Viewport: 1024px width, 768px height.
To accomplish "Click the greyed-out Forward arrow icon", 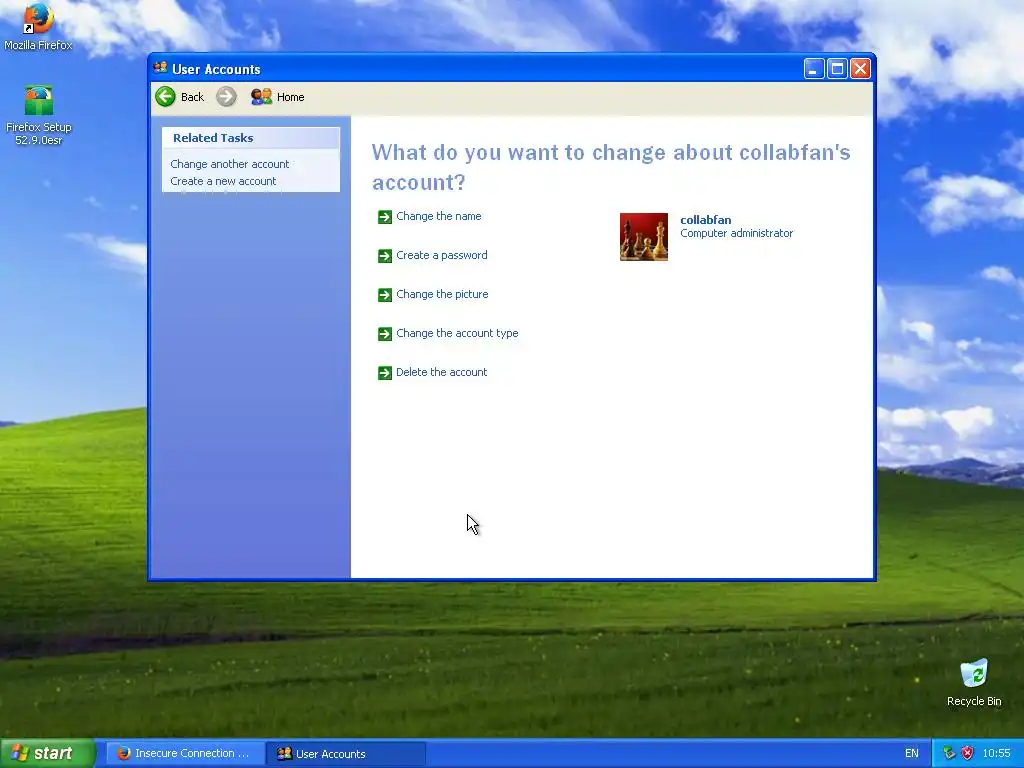I will point(226,97).
